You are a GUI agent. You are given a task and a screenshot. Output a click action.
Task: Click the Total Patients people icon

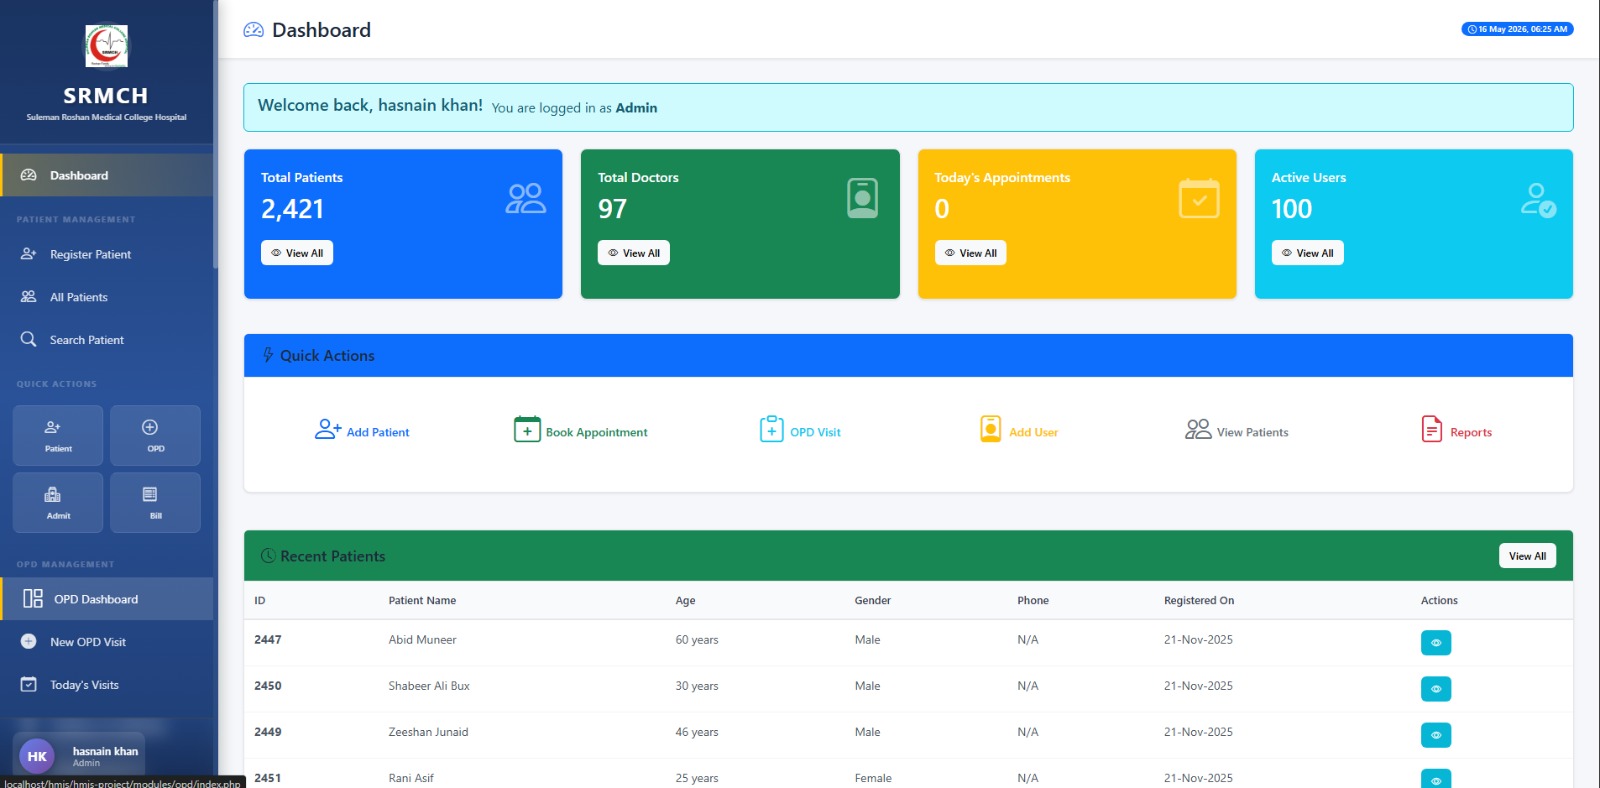click(525, 198)
